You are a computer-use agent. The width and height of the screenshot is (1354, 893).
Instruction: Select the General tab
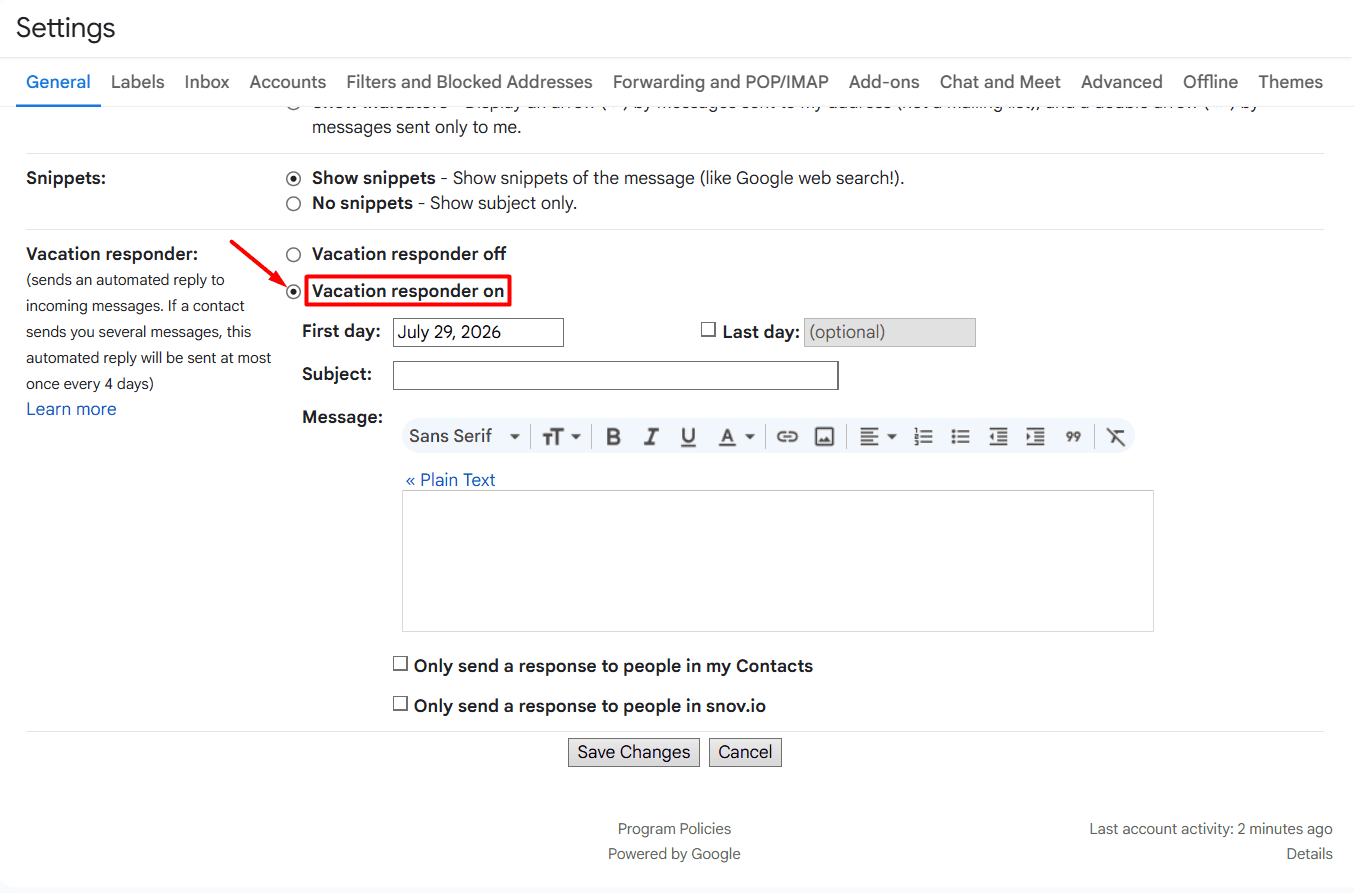point(58,82)
